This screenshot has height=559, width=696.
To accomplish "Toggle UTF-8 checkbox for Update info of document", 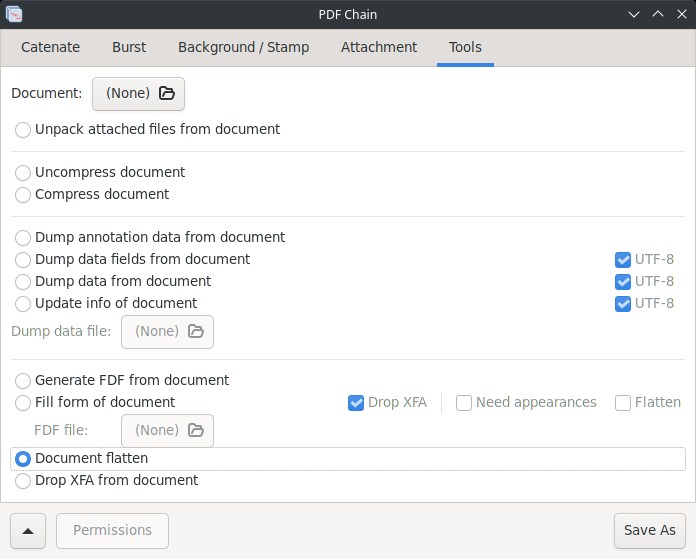I will [623, 304].
